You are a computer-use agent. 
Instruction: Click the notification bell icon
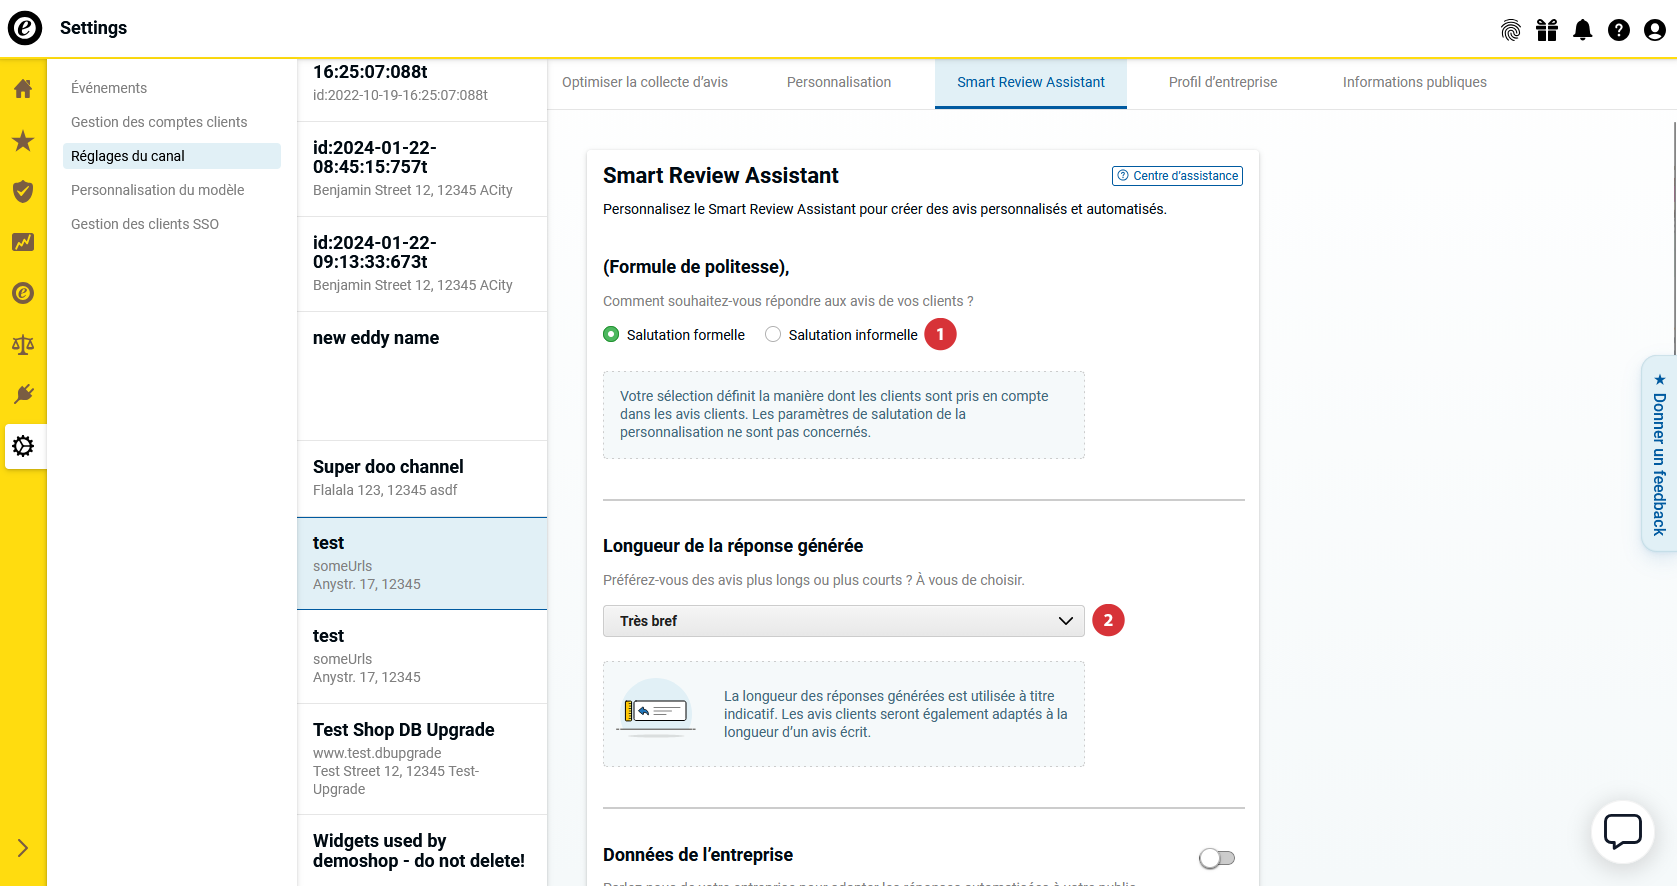coord(1582,30)
